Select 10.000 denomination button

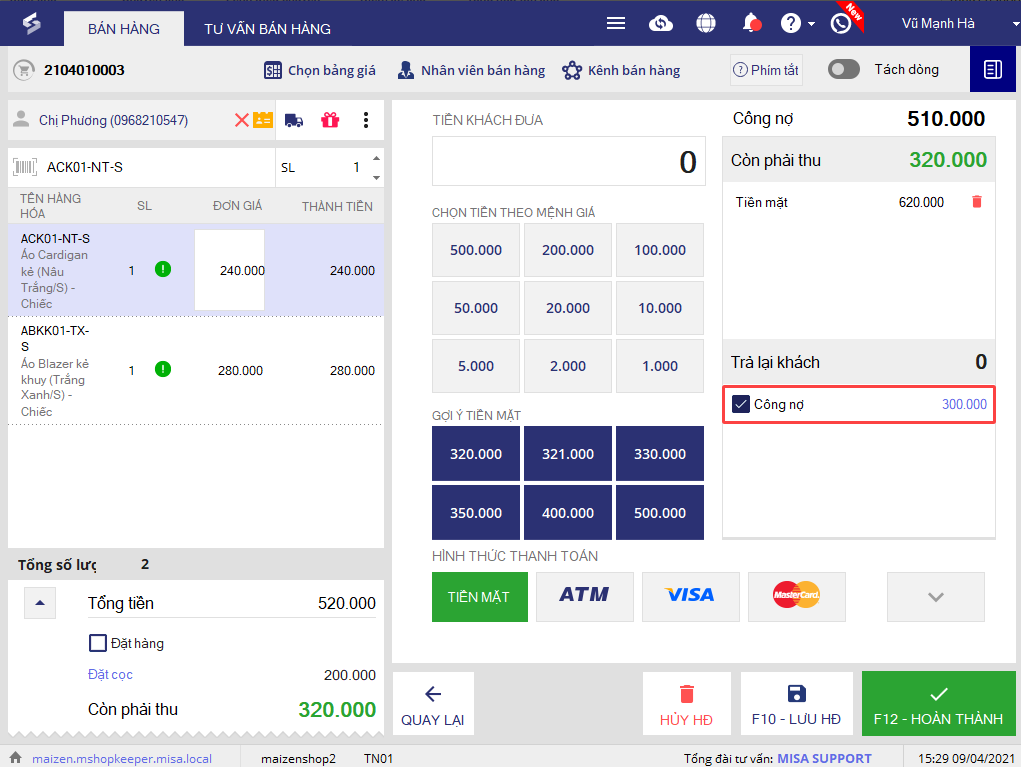coord(660,308)
